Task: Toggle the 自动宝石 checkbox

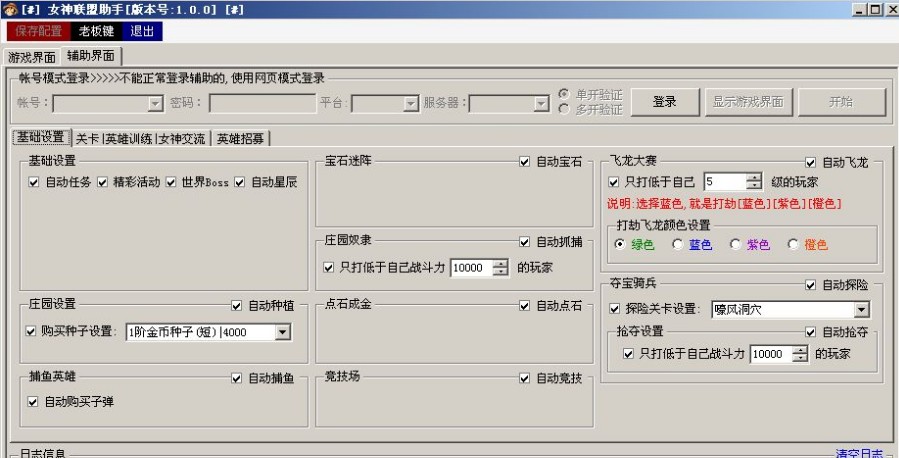Action: pyautogui.click(x=525, y=162)
